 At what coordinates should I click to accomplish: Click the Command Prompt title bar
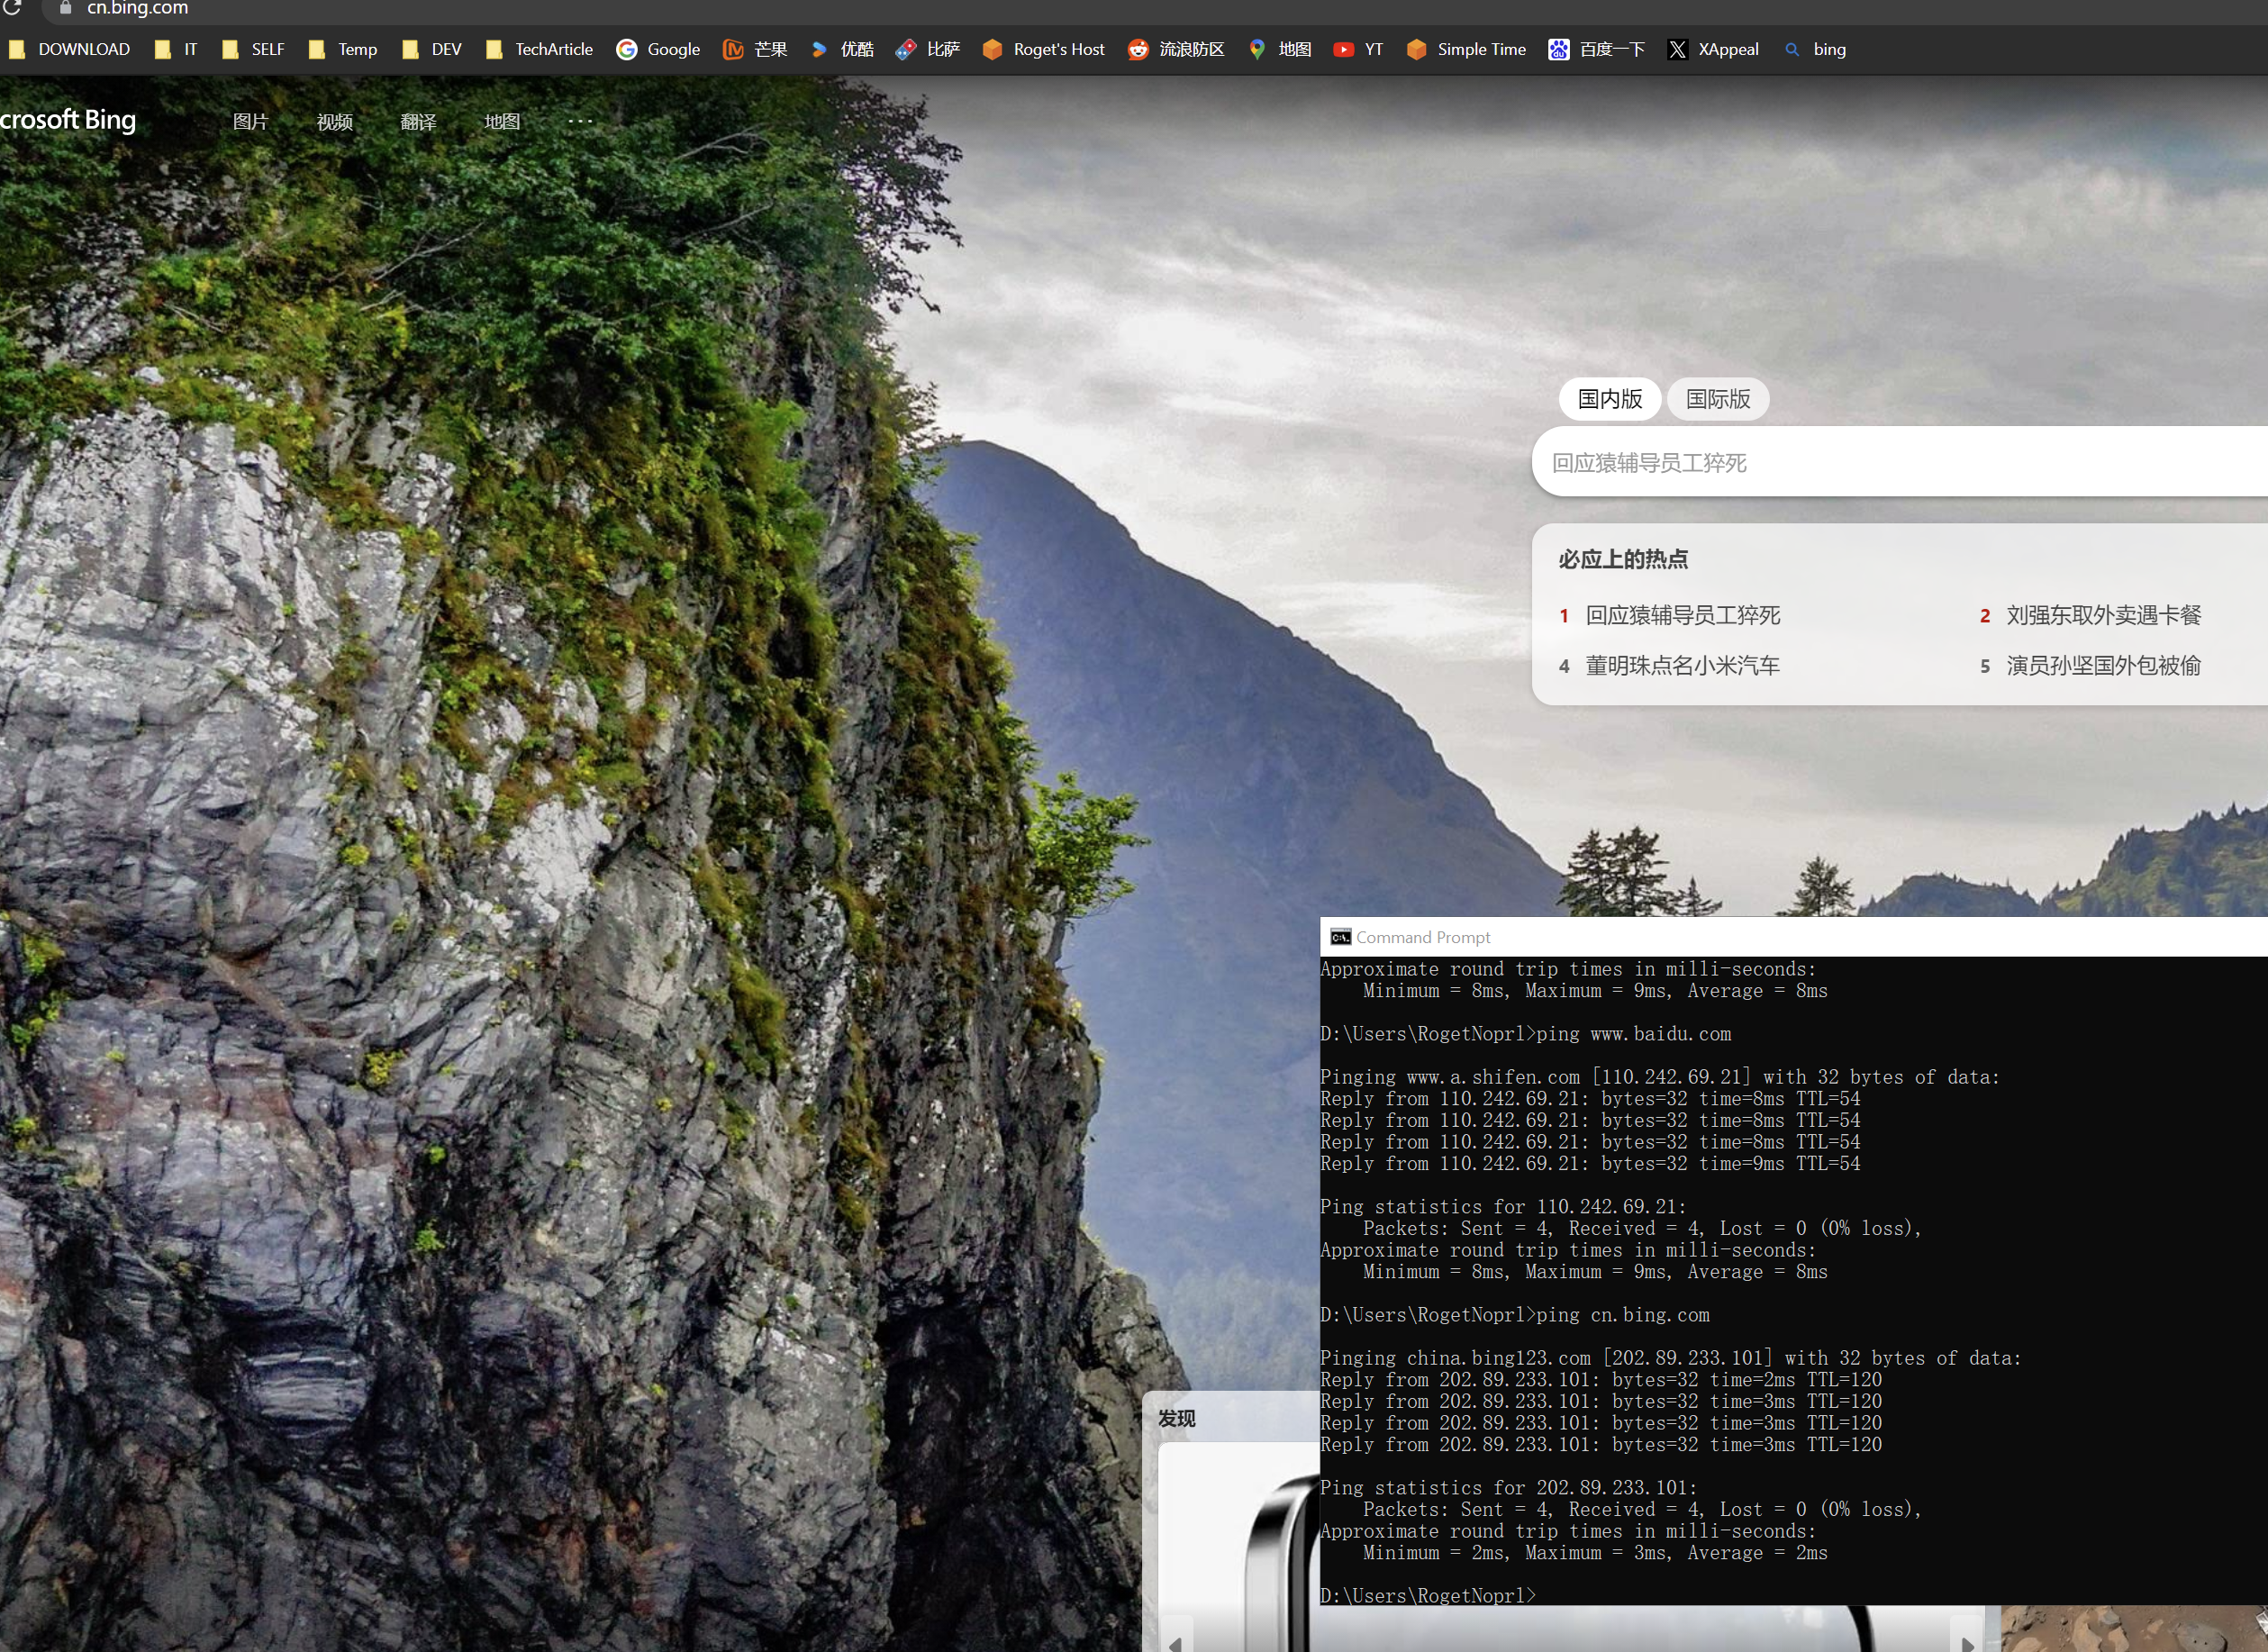point(1794,937)
